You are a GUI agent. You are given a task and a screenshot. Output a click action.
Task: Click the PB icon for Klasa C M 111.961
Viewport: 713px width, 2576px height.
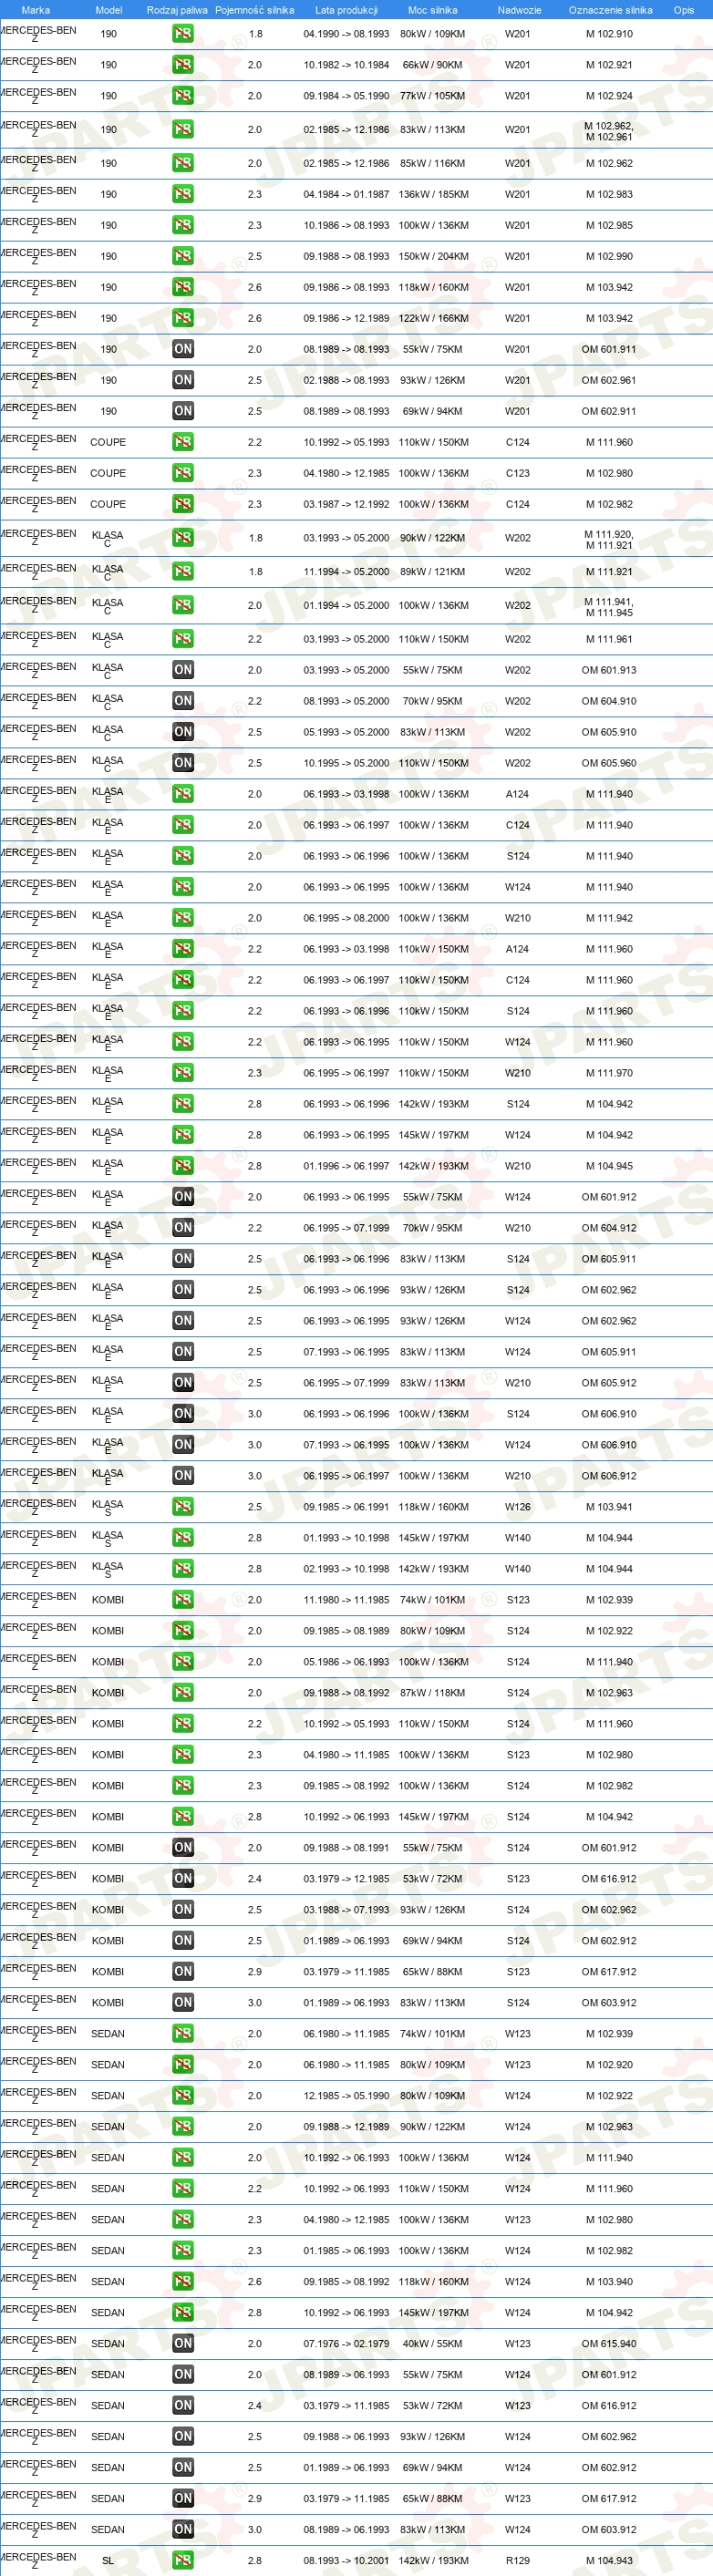[x=182, y=639]
